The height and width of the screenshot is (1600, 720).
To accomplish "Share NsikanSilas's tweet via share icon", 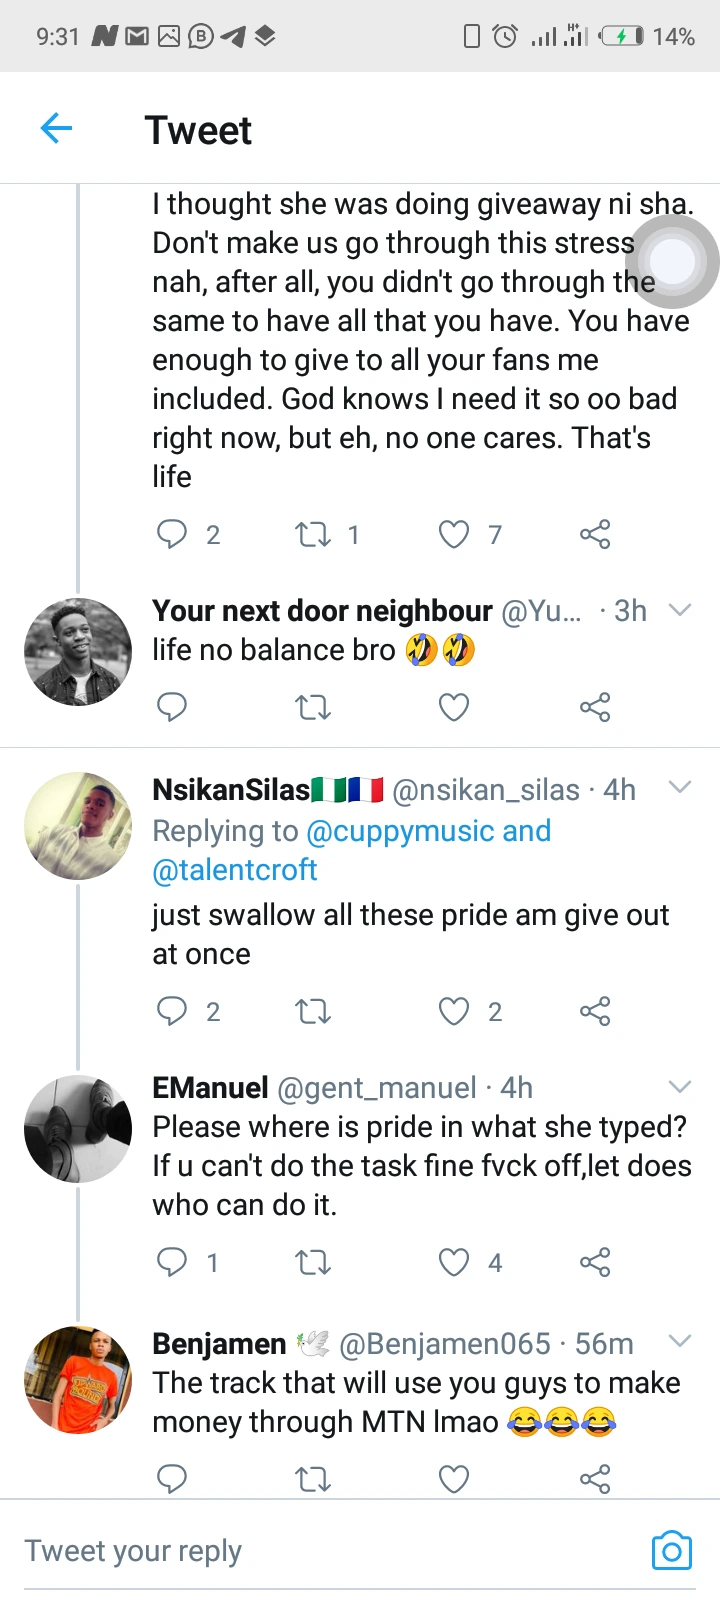I will coord(594,1011).
